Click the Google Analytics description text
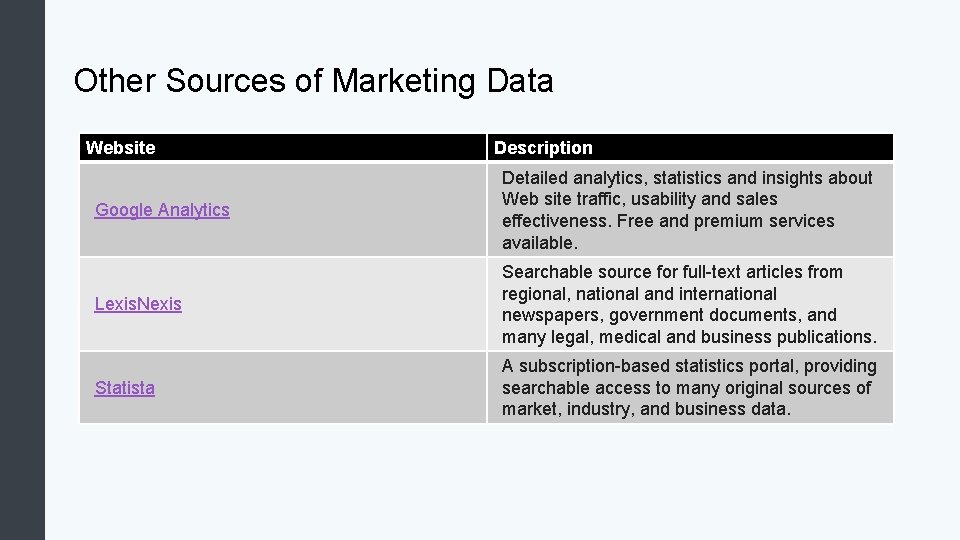Screen dimensions: 960x540 (687, 210)
